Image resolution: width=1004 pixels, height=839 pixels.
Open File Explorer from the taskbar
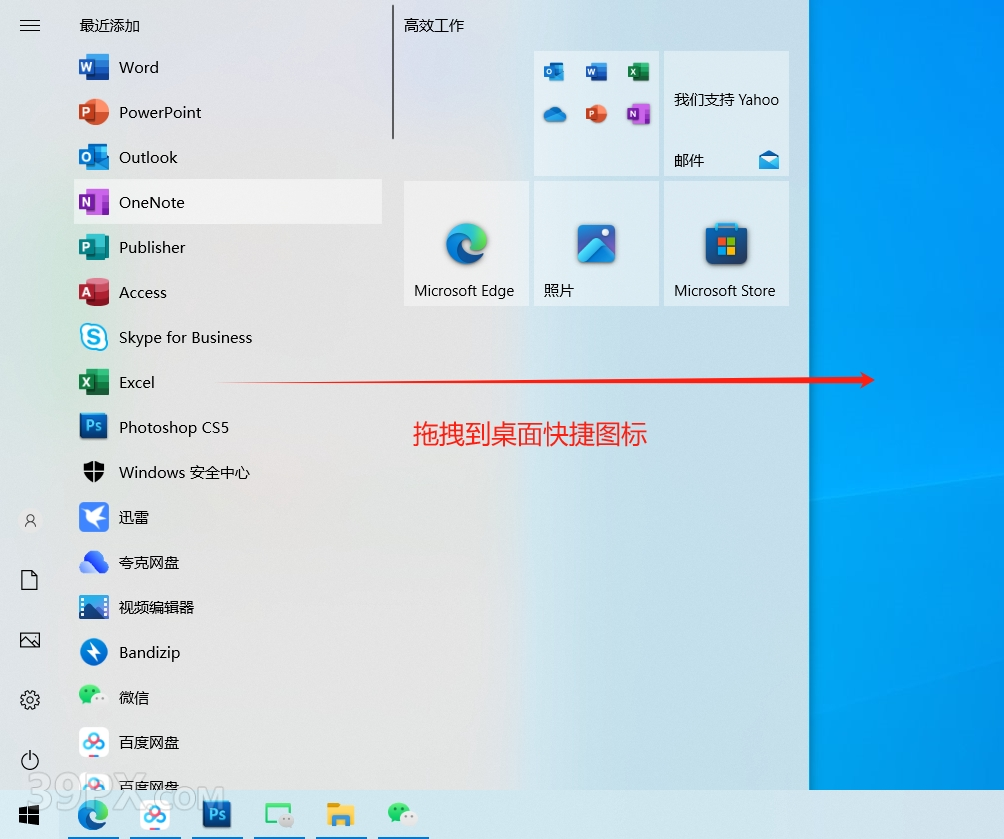341,815
